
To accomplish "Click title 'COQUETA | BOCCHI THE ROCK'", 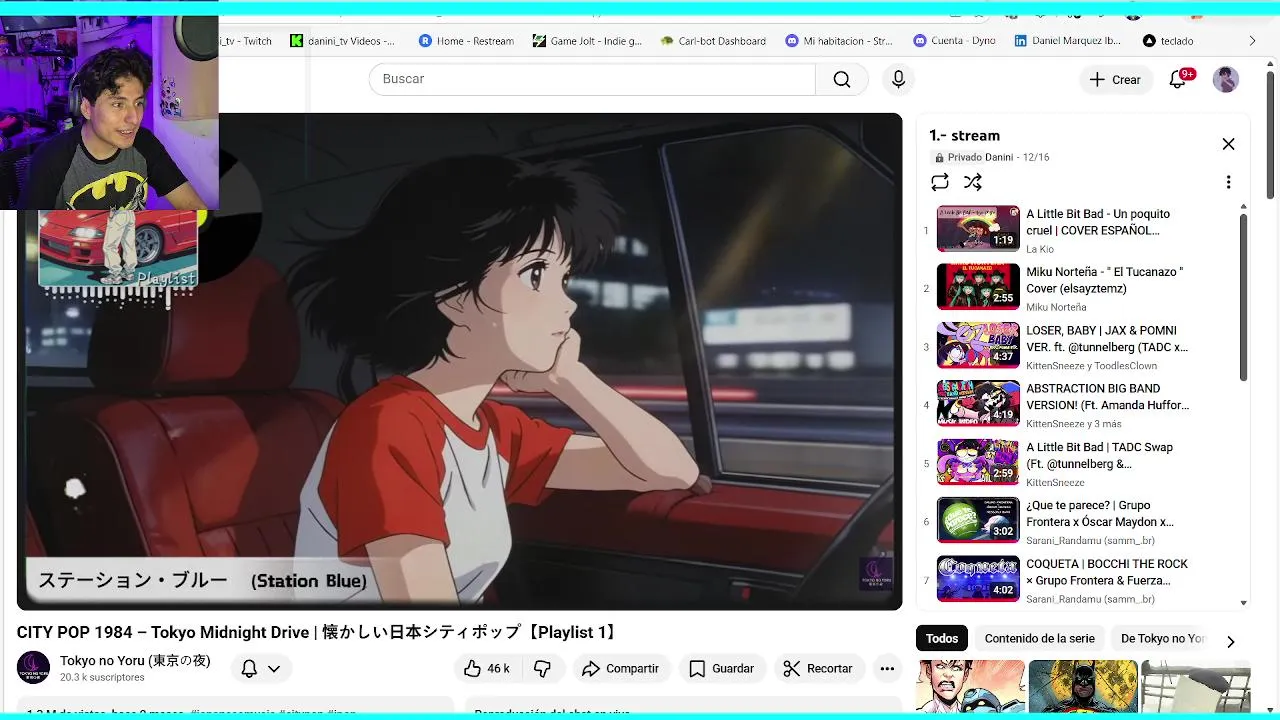I will [1107, 572].
